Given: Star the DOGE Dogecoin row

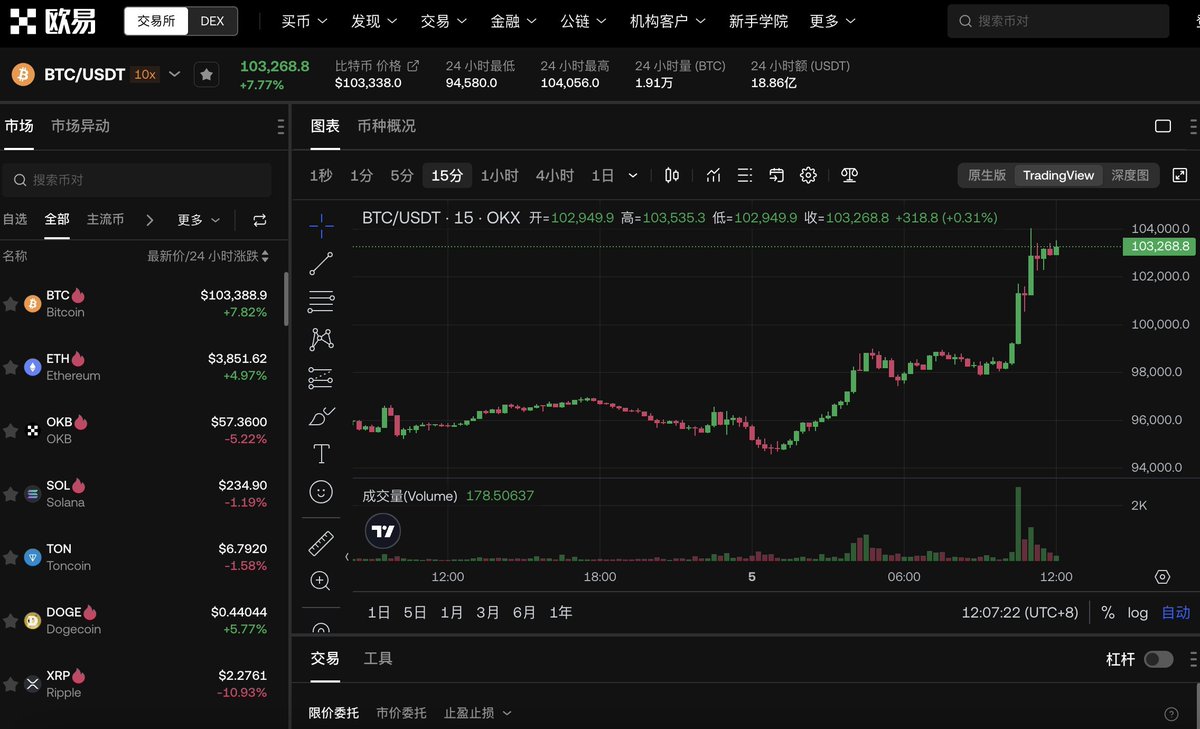Looking at the screenshot, I should tap(10, 621).
